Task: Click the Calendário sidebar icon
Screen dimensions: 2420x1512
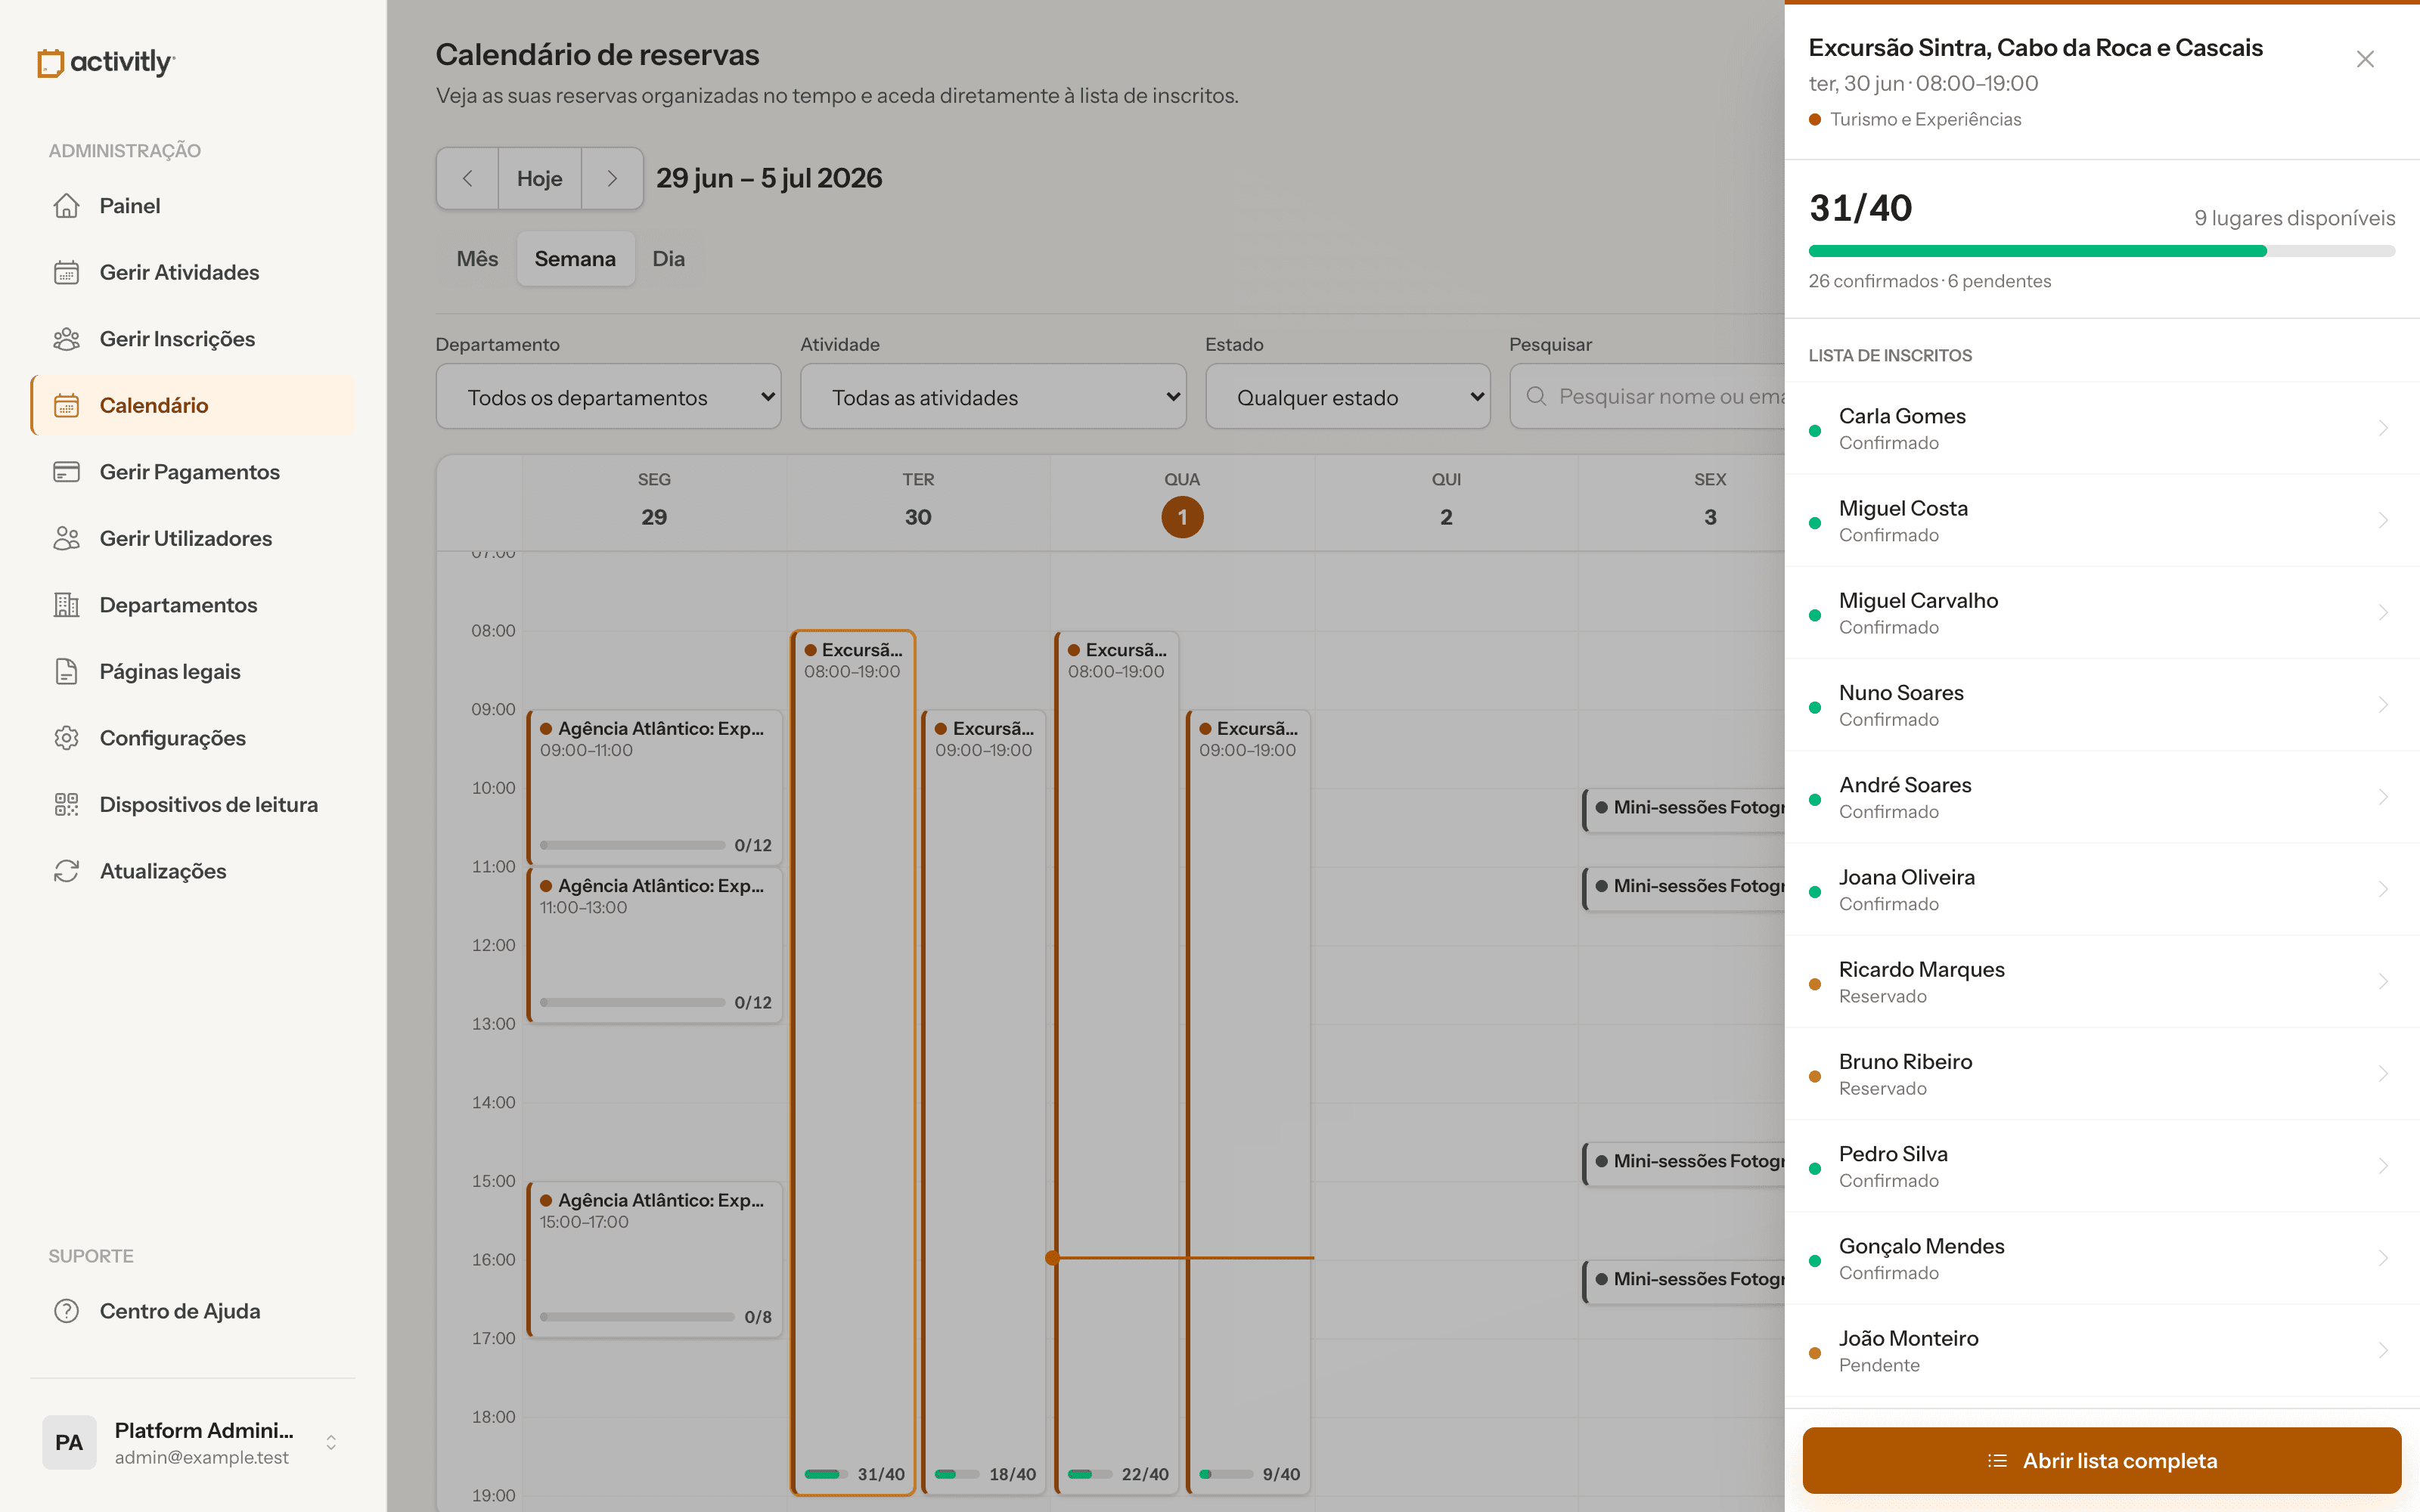Action: [66, 405]
